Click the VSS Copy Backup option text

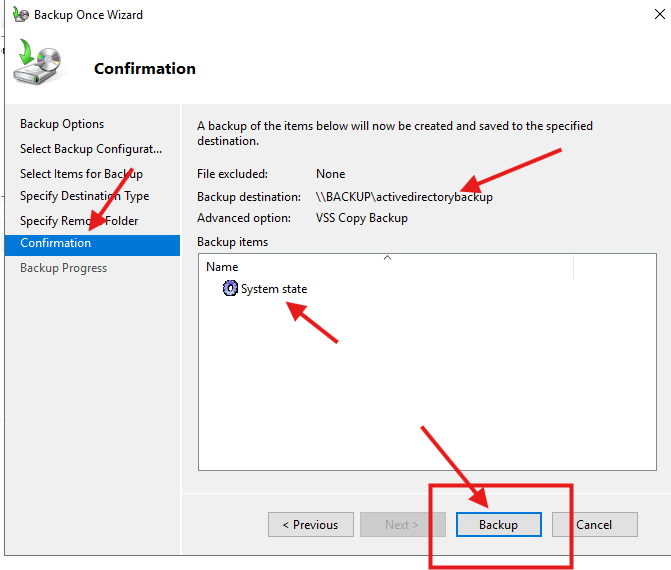(x=361, y=218)
